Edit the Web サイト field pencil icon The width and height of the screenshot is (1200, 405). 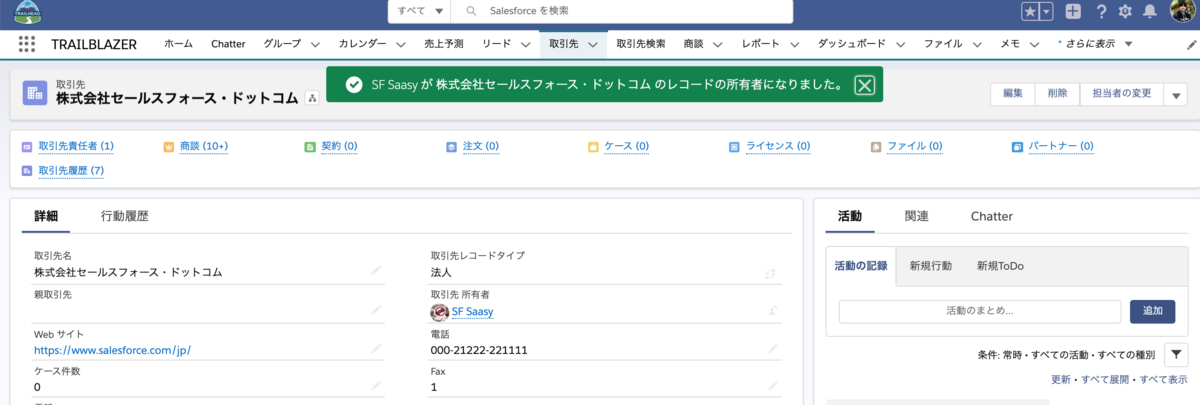376,349
